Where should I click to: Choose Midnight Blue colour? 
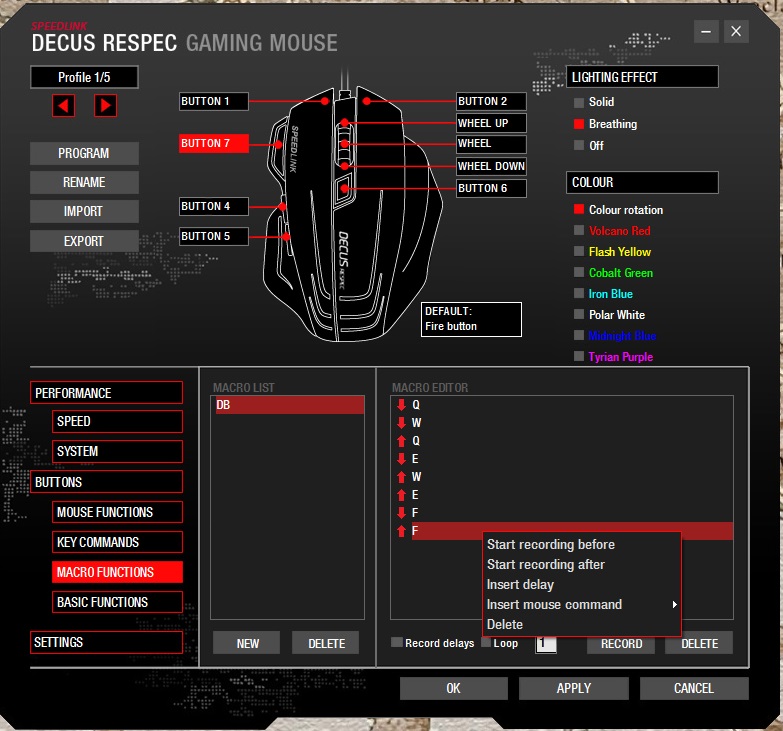(x=579, y=335)
